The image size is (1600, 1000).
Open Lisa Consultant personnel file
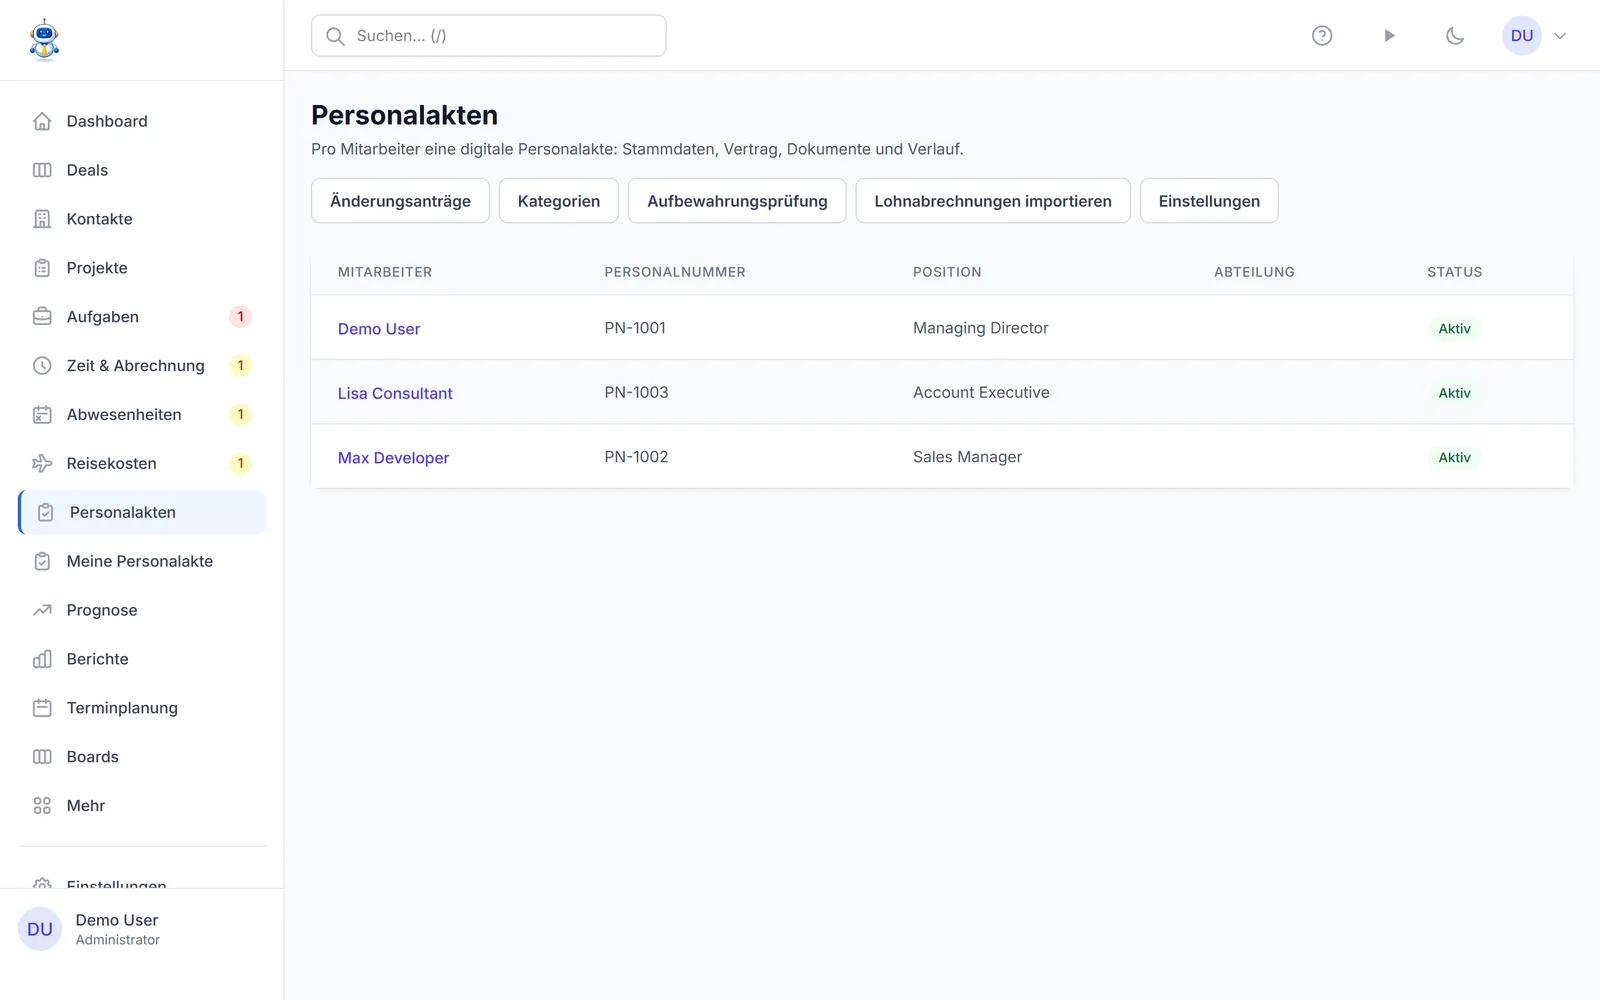coord(395,394)
